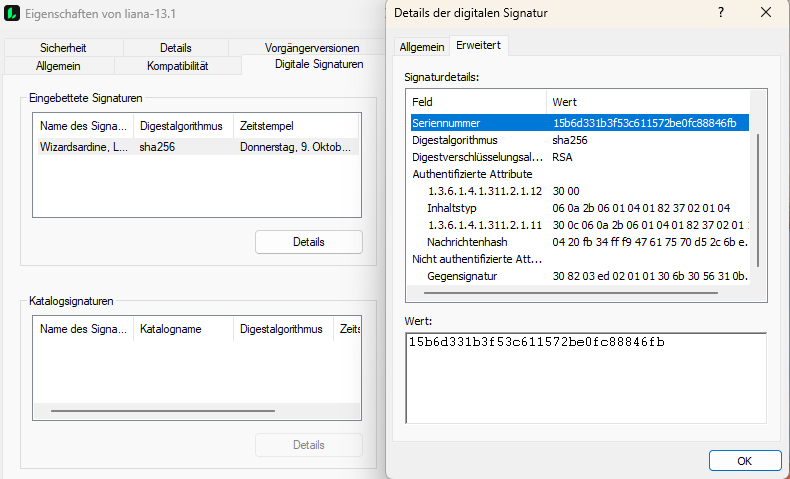Click the Zeitstempel column header
790x479 pixels.
coord(296,126)
